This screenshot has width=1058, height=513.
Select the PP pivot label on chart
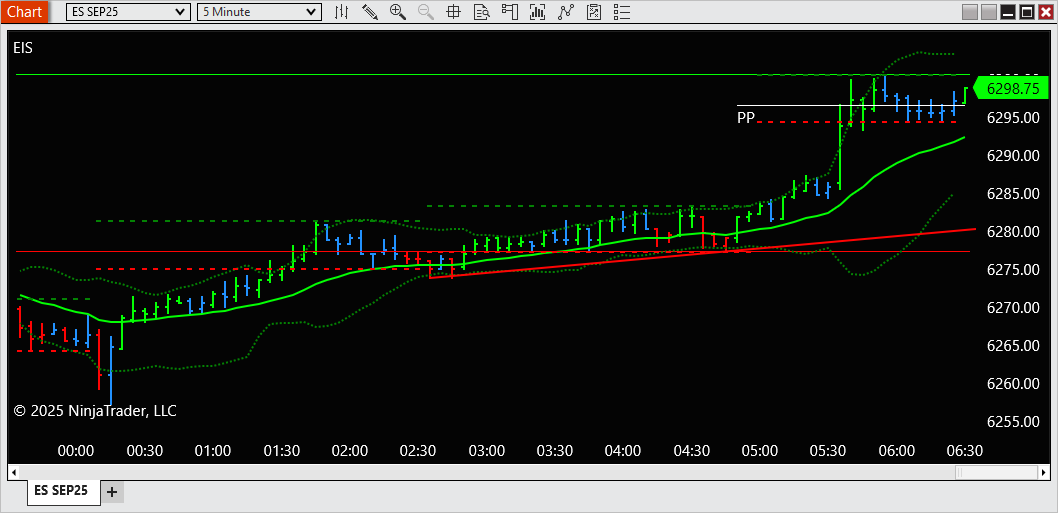pos(746,118)
